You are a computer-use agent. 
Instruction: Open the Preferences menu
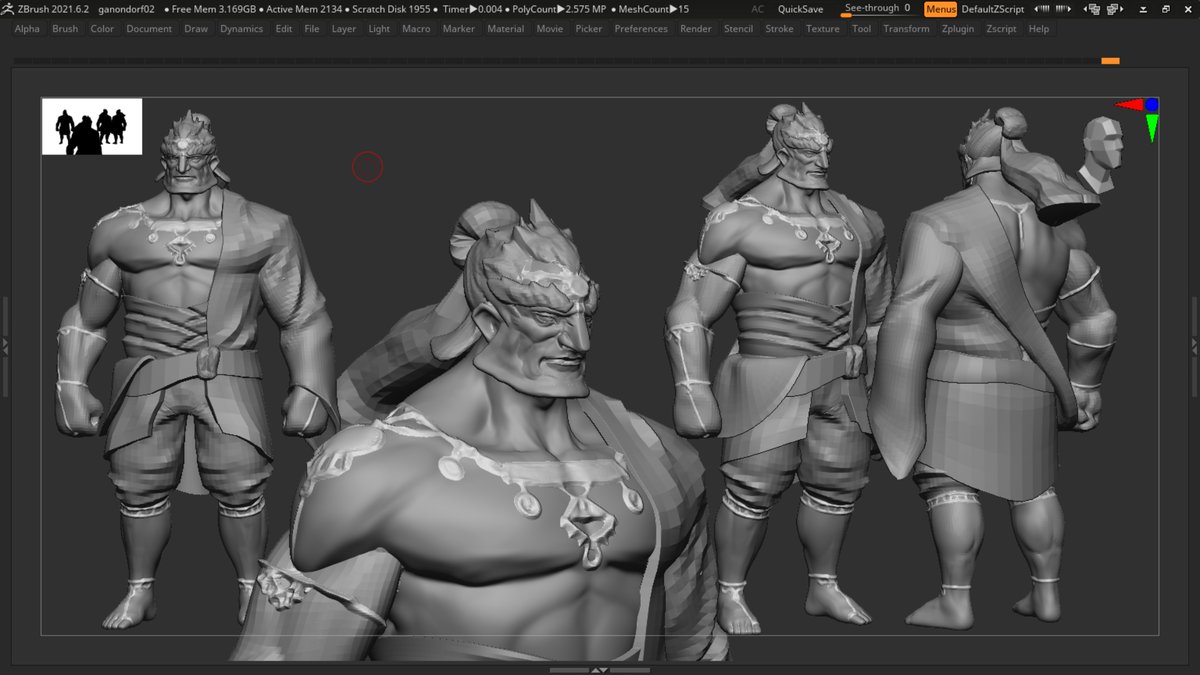click(x=641, y=28)
